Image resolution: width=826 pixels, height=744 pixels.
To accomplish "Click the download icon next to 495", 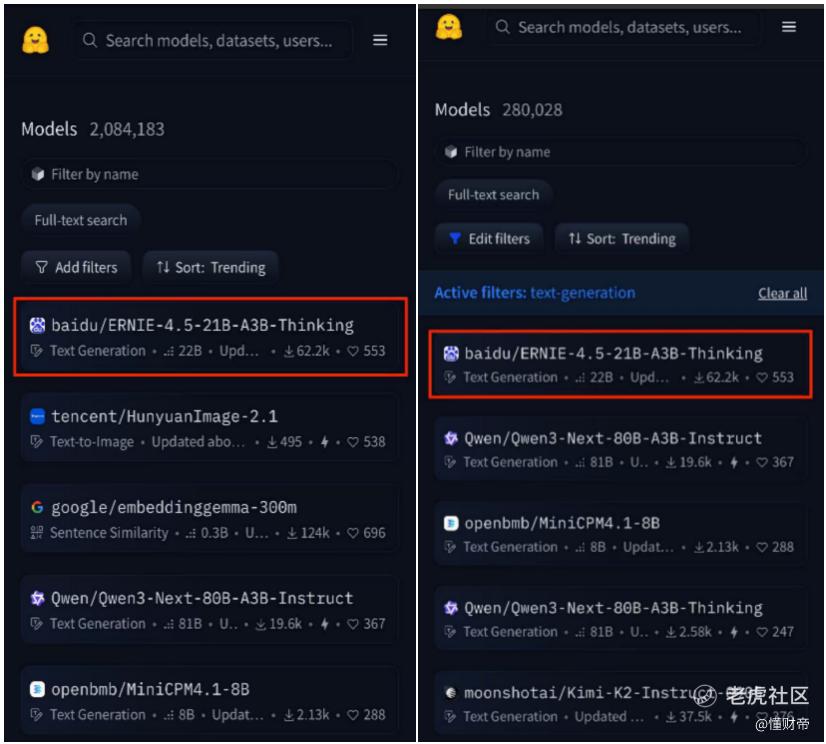I will 272,442.
